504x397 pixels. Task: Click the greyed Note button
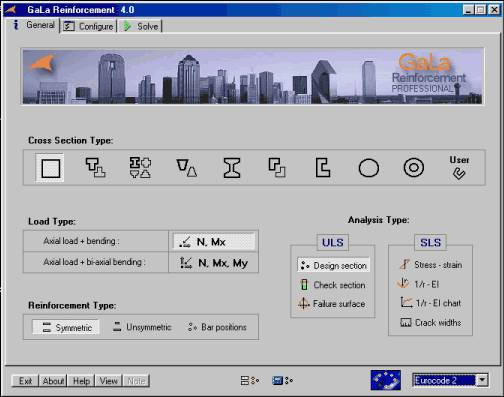tap(136, 381)
